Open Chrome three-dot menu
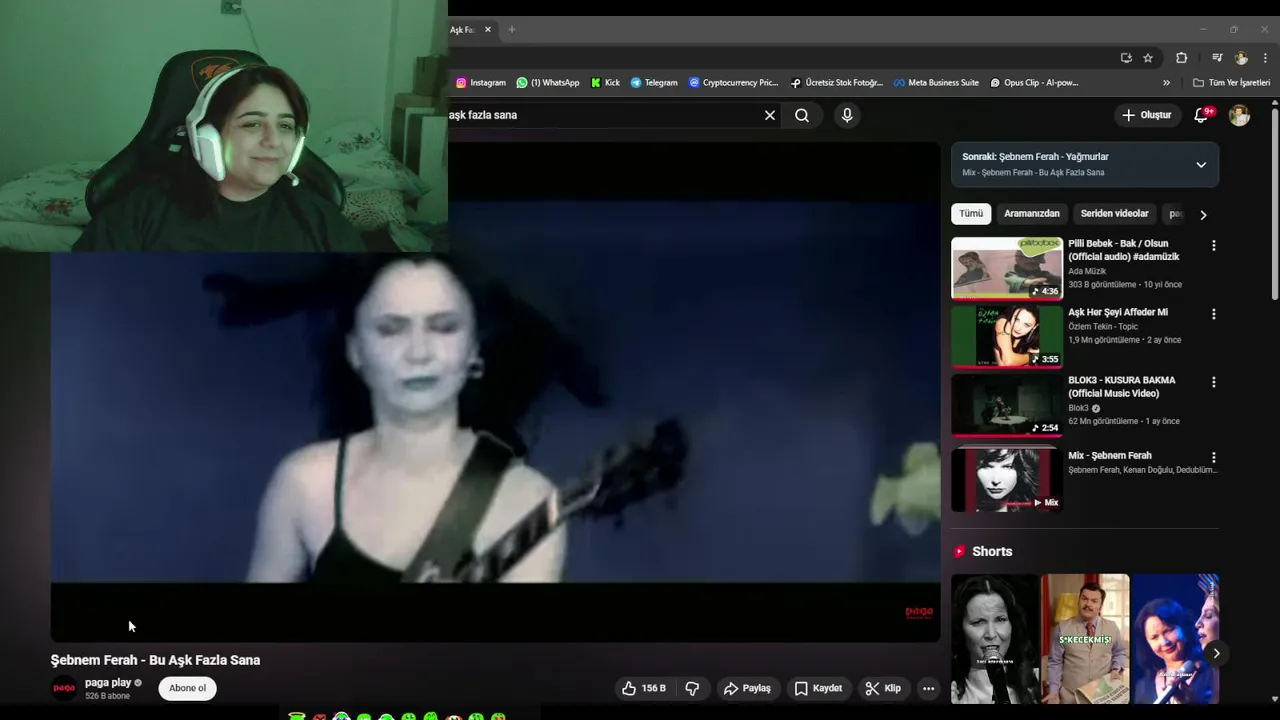 [1265, 58]
